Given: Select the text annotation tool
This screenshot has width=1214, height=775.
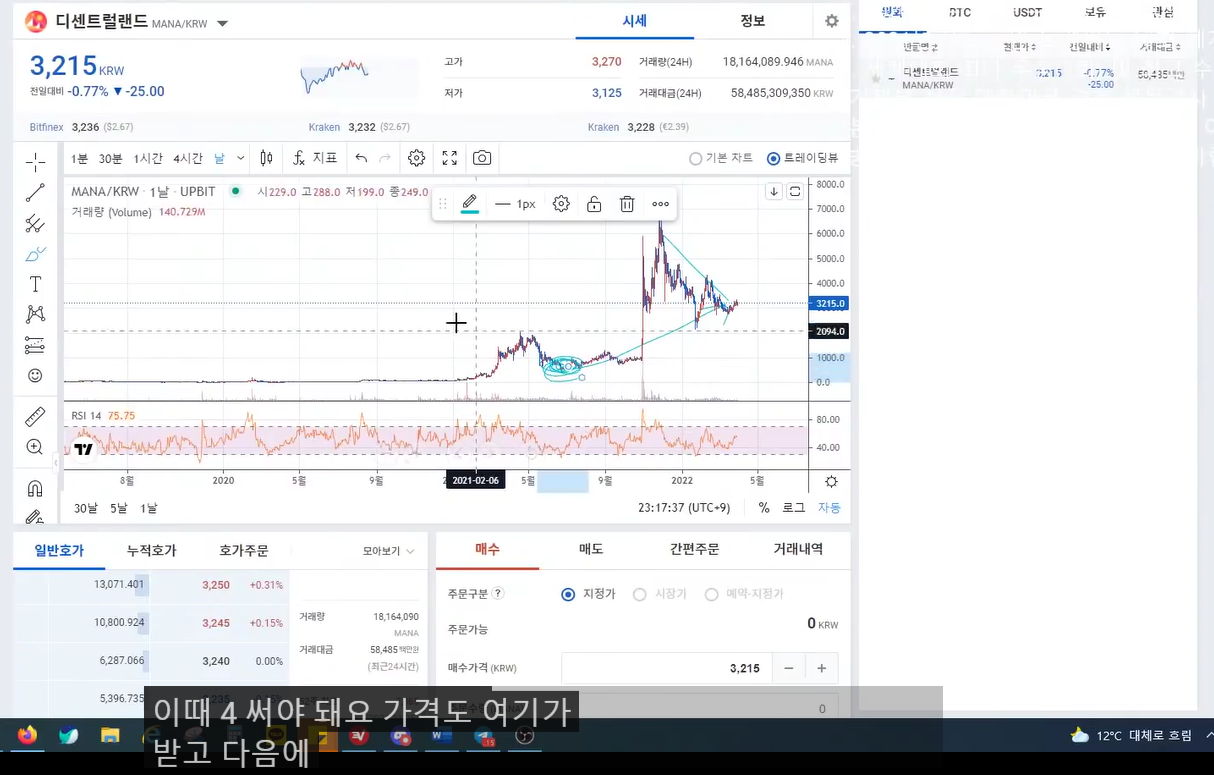Looking at the screenshot, I should pyautogui.click(x=35, y=284).
